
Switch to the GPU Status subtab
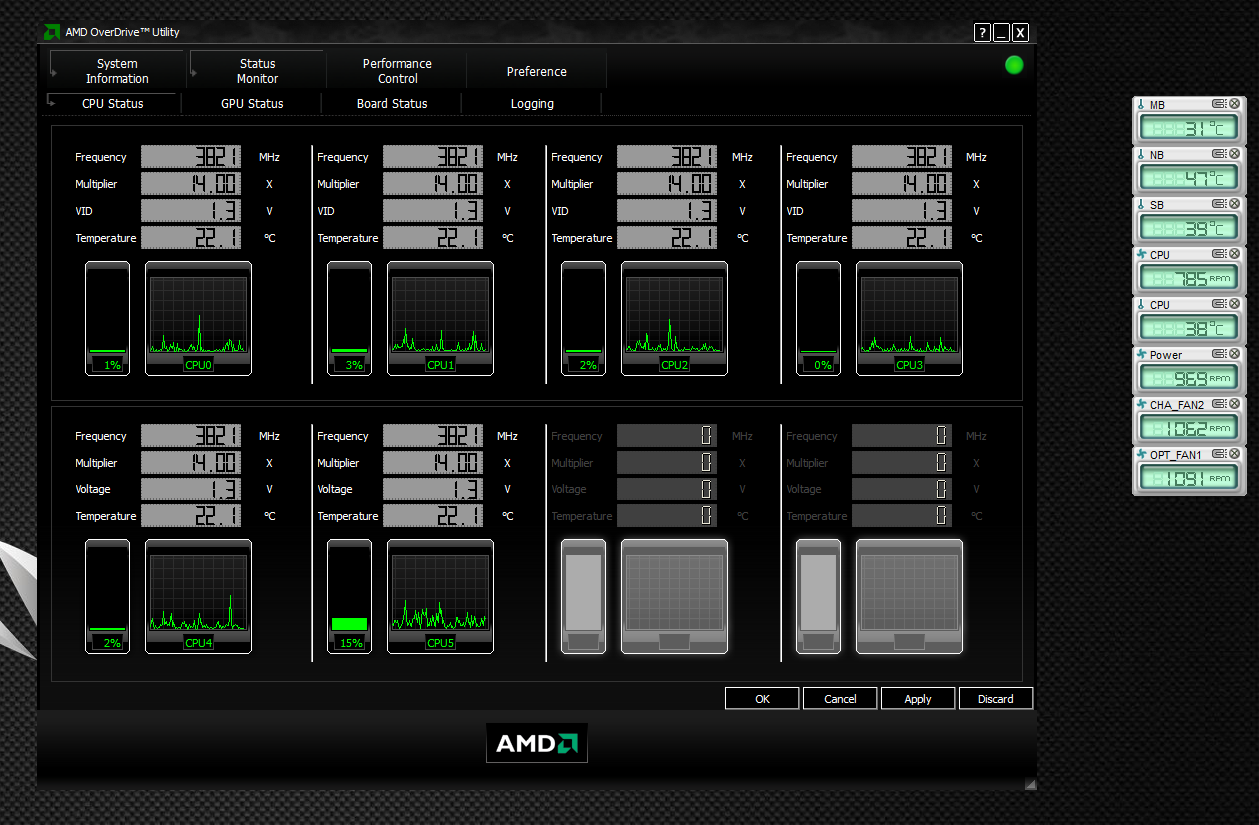pos(252,103)
